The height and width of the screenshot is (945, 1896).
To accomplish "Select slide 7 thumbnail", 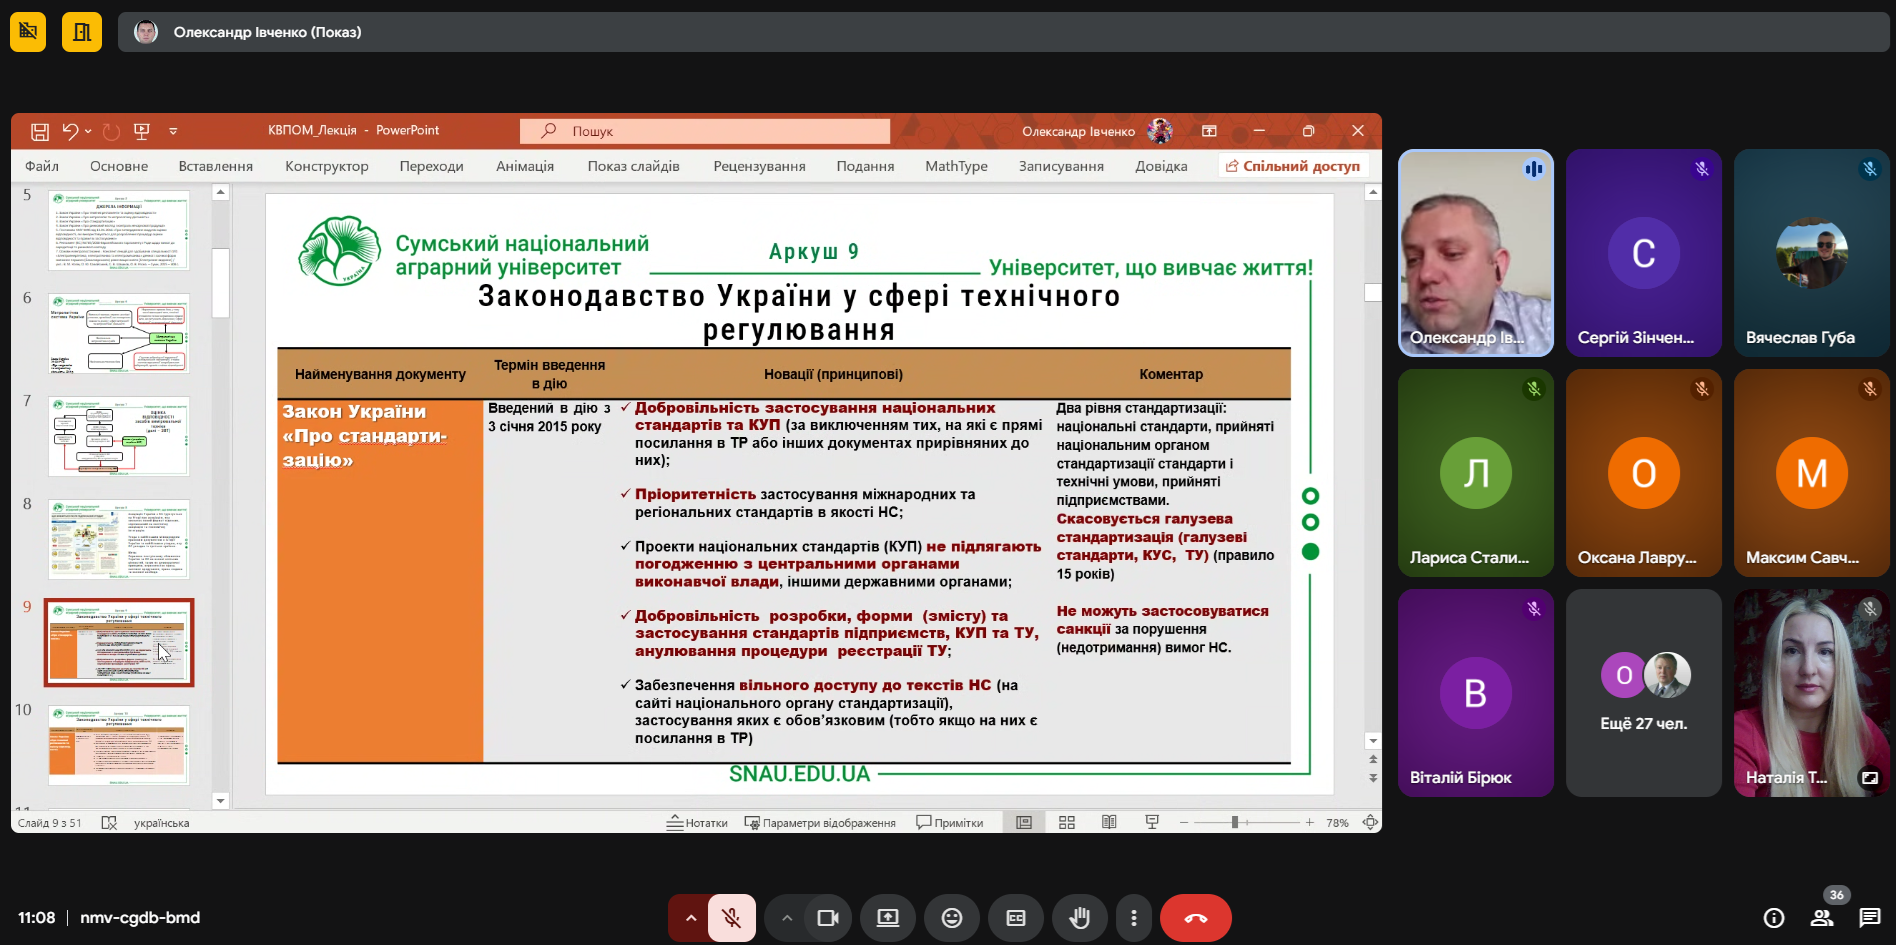I will click(x=119, y=436).
